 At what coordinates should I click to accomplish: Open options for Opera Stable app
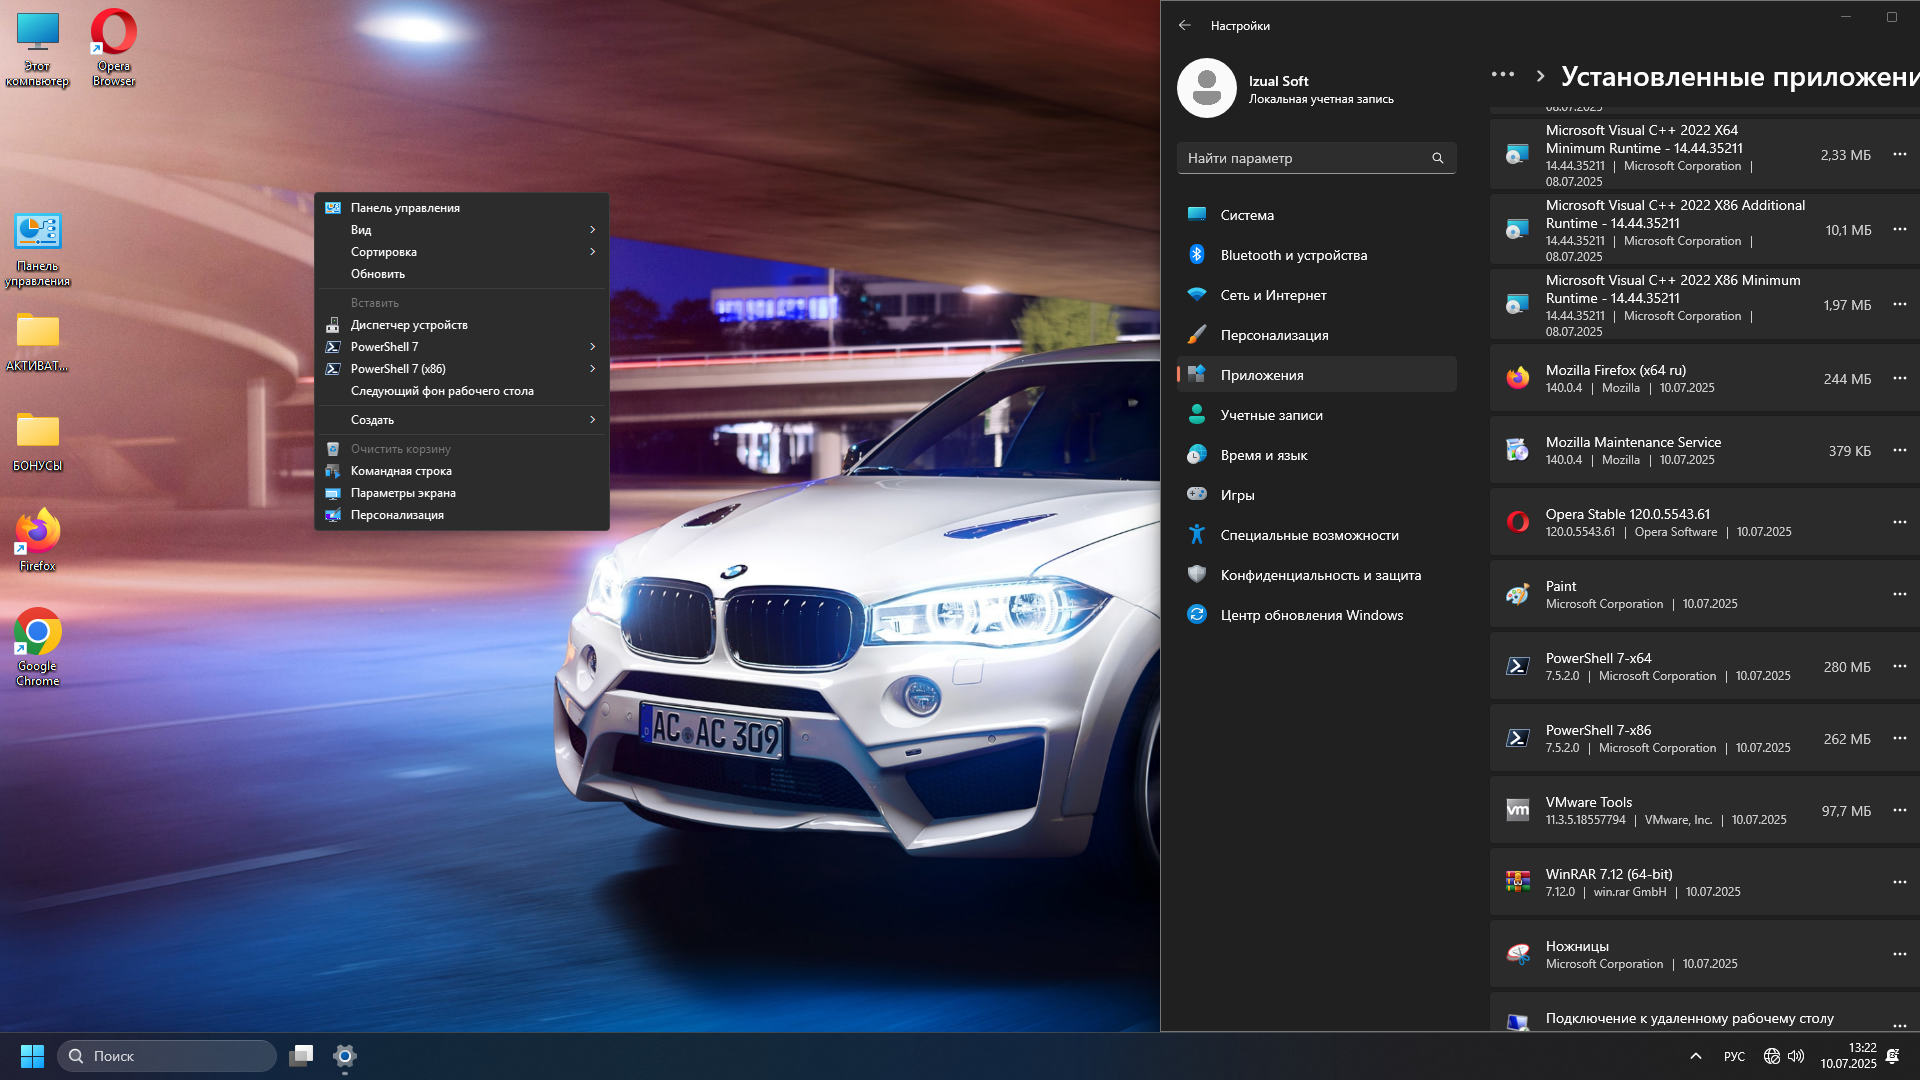pos(1899,522)
